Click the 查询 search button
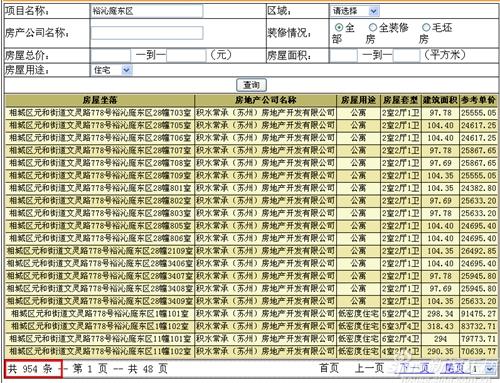 click(251, 85)
